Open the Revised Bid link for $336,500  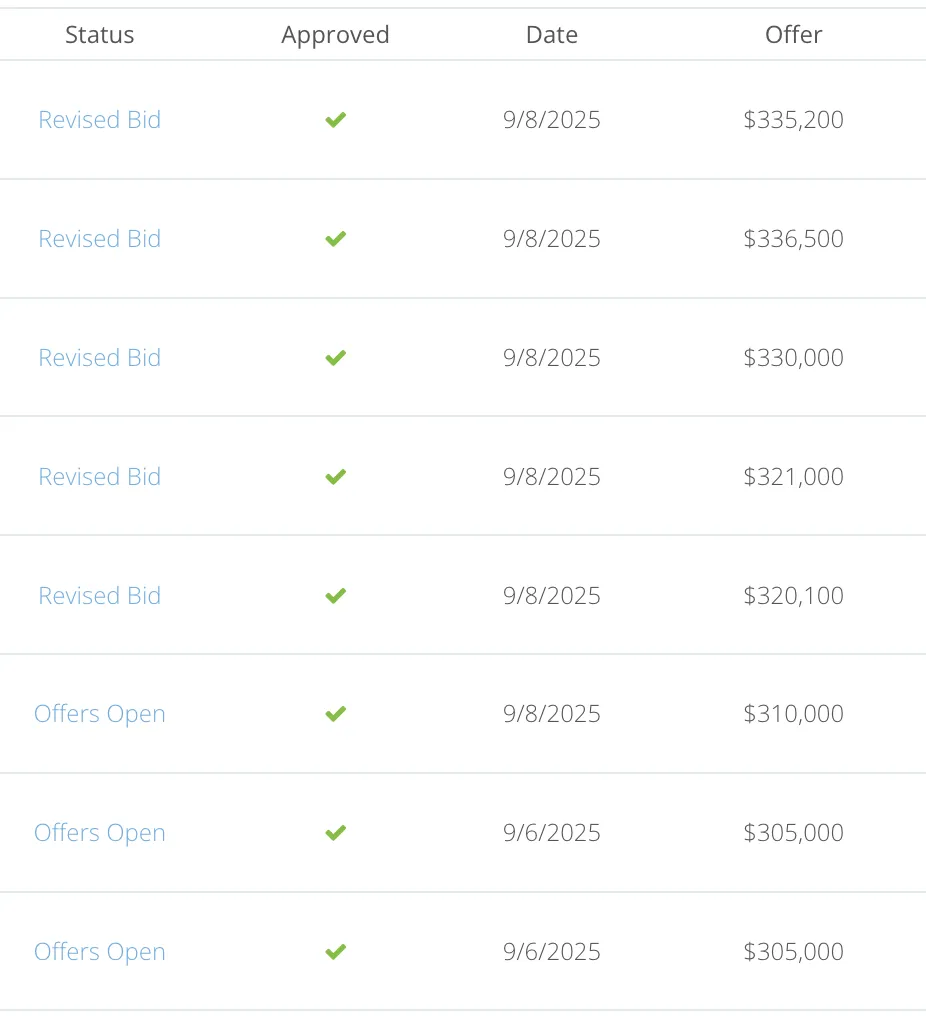(99, 239)
